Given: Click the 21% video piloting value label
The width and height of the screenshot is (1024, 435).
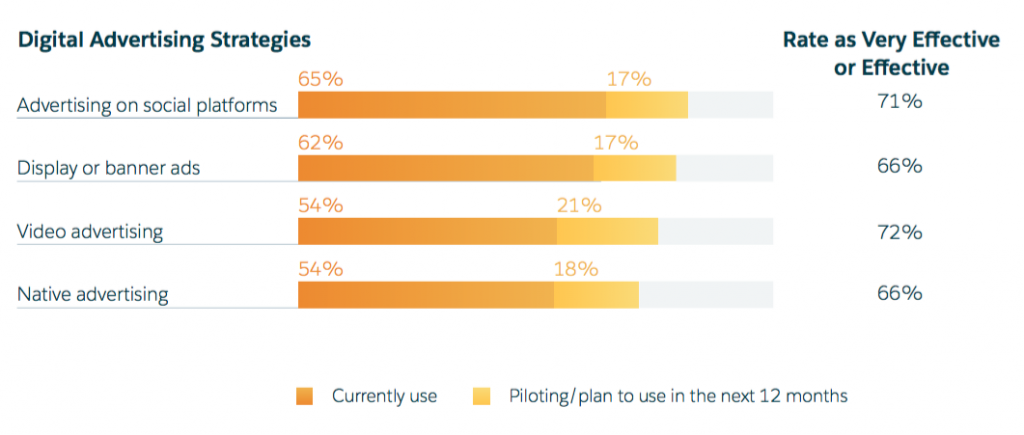Looking at the screenshot, I should point(579,205).
